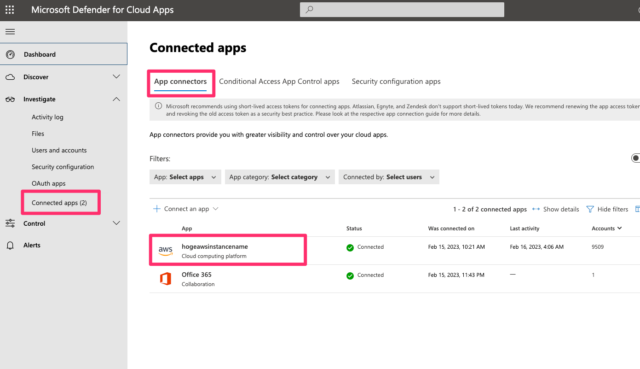Open the app launcher grid icon
640x369 pixels.
[x=9, y=10]
